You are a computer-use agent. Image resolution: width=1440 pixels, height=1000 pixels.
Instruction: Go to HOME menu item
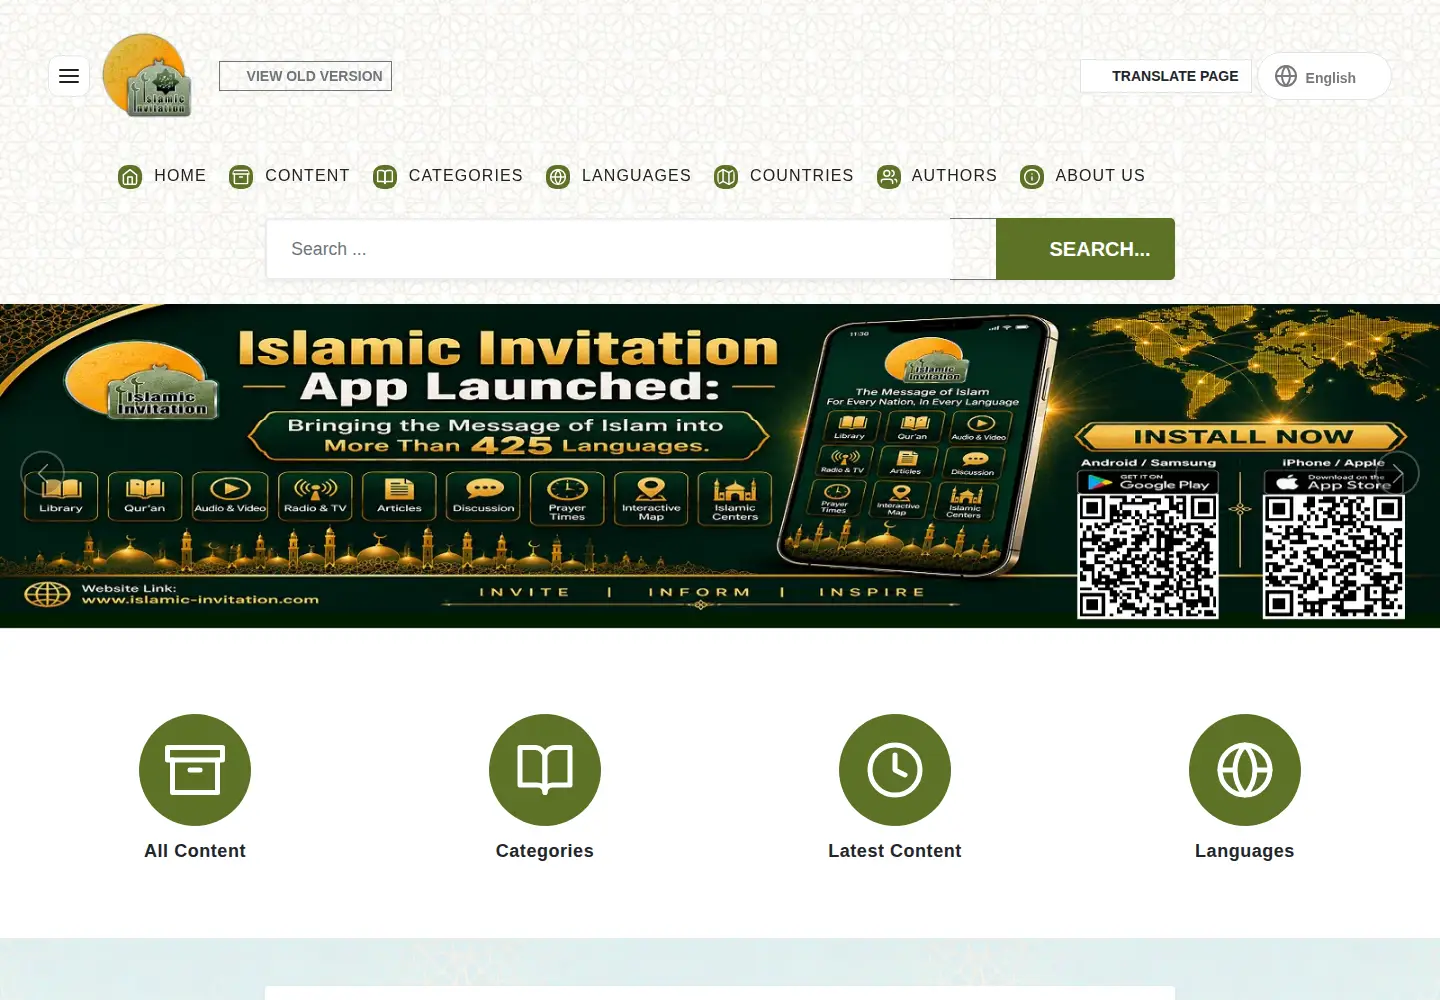click(180, 176)
